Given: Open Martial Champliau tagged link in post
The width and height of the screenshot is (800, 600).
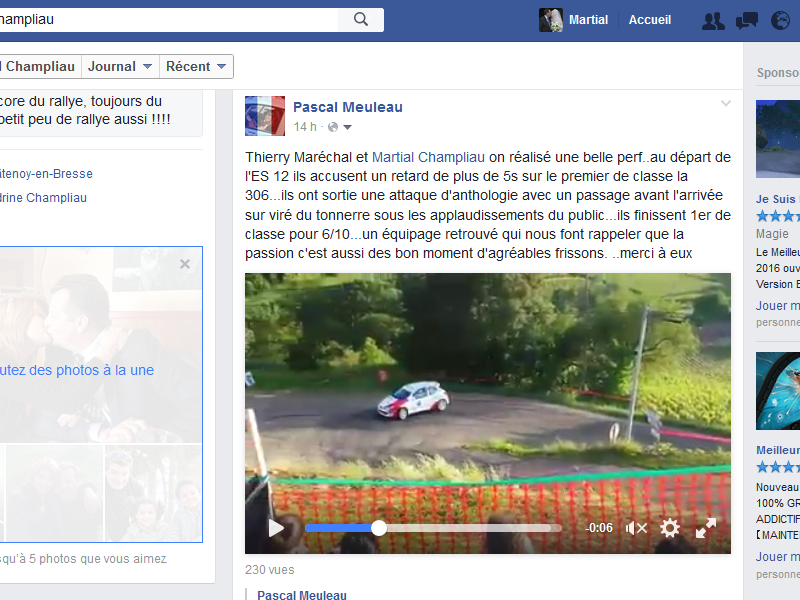Looking at the screenshot, I should [x=428, y=157].
